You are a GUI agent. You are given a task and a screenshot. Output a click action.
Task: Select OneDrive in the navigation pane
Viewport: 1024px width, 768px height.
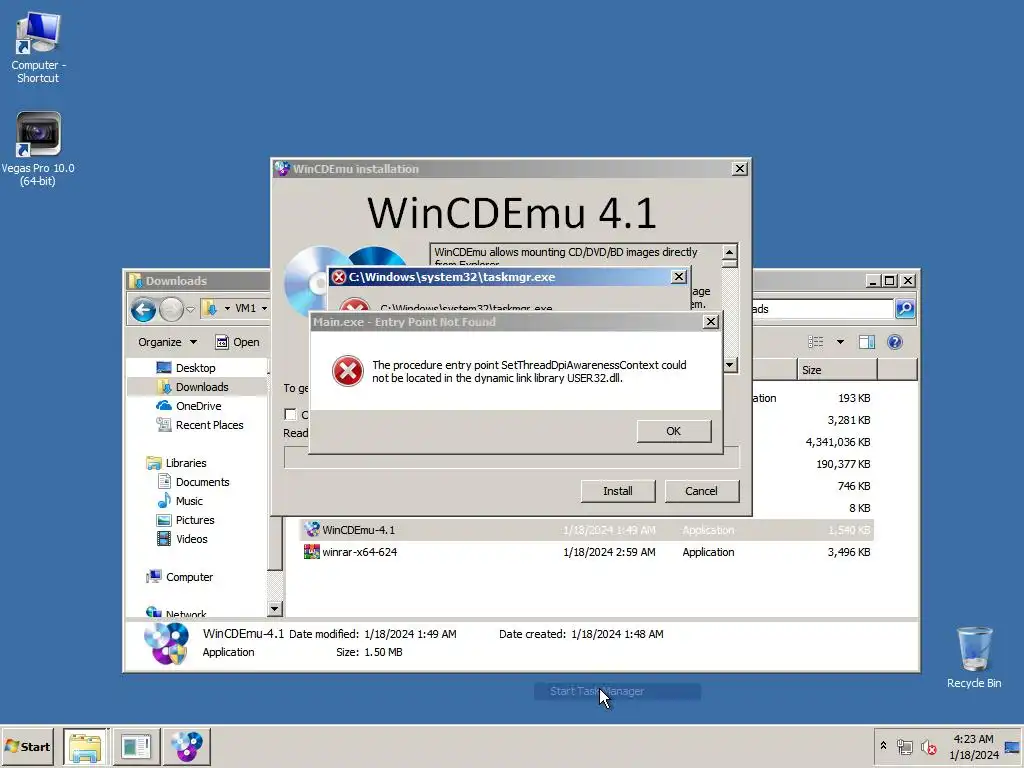click(x=199, y=406)
